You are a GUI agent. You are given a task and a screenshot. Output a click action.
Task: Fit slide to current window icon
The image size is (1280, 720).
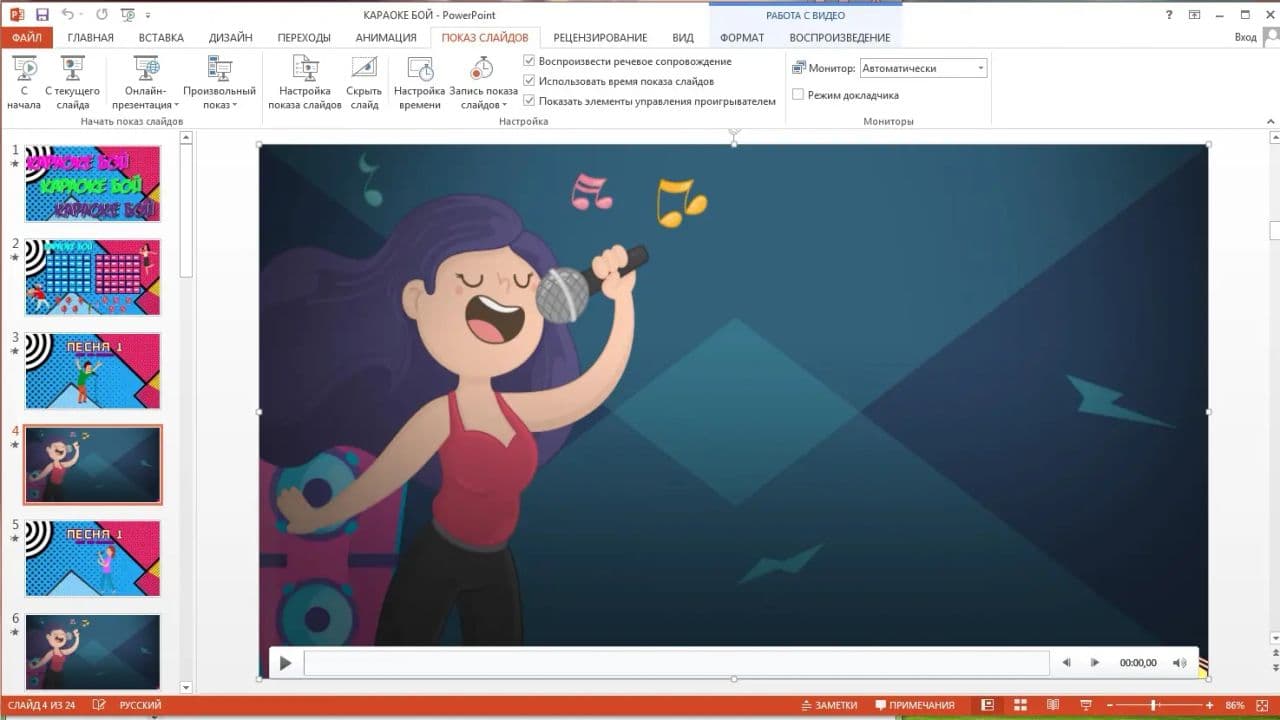tap(1262, 705)
